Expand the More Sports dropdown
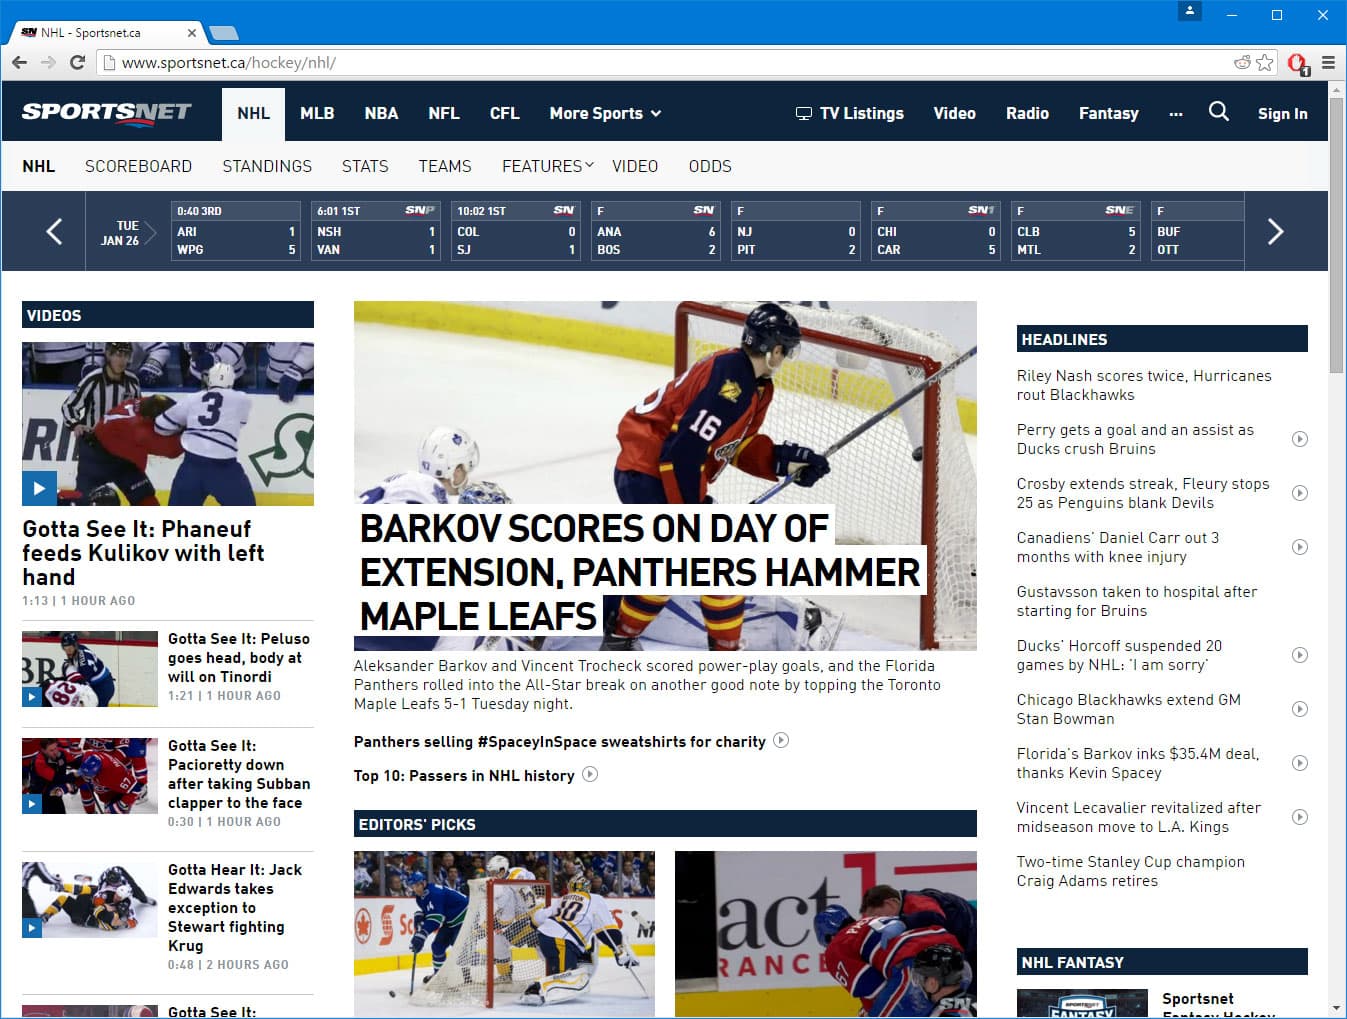Screen dimensions: 1347x1019 coord(605,113)
